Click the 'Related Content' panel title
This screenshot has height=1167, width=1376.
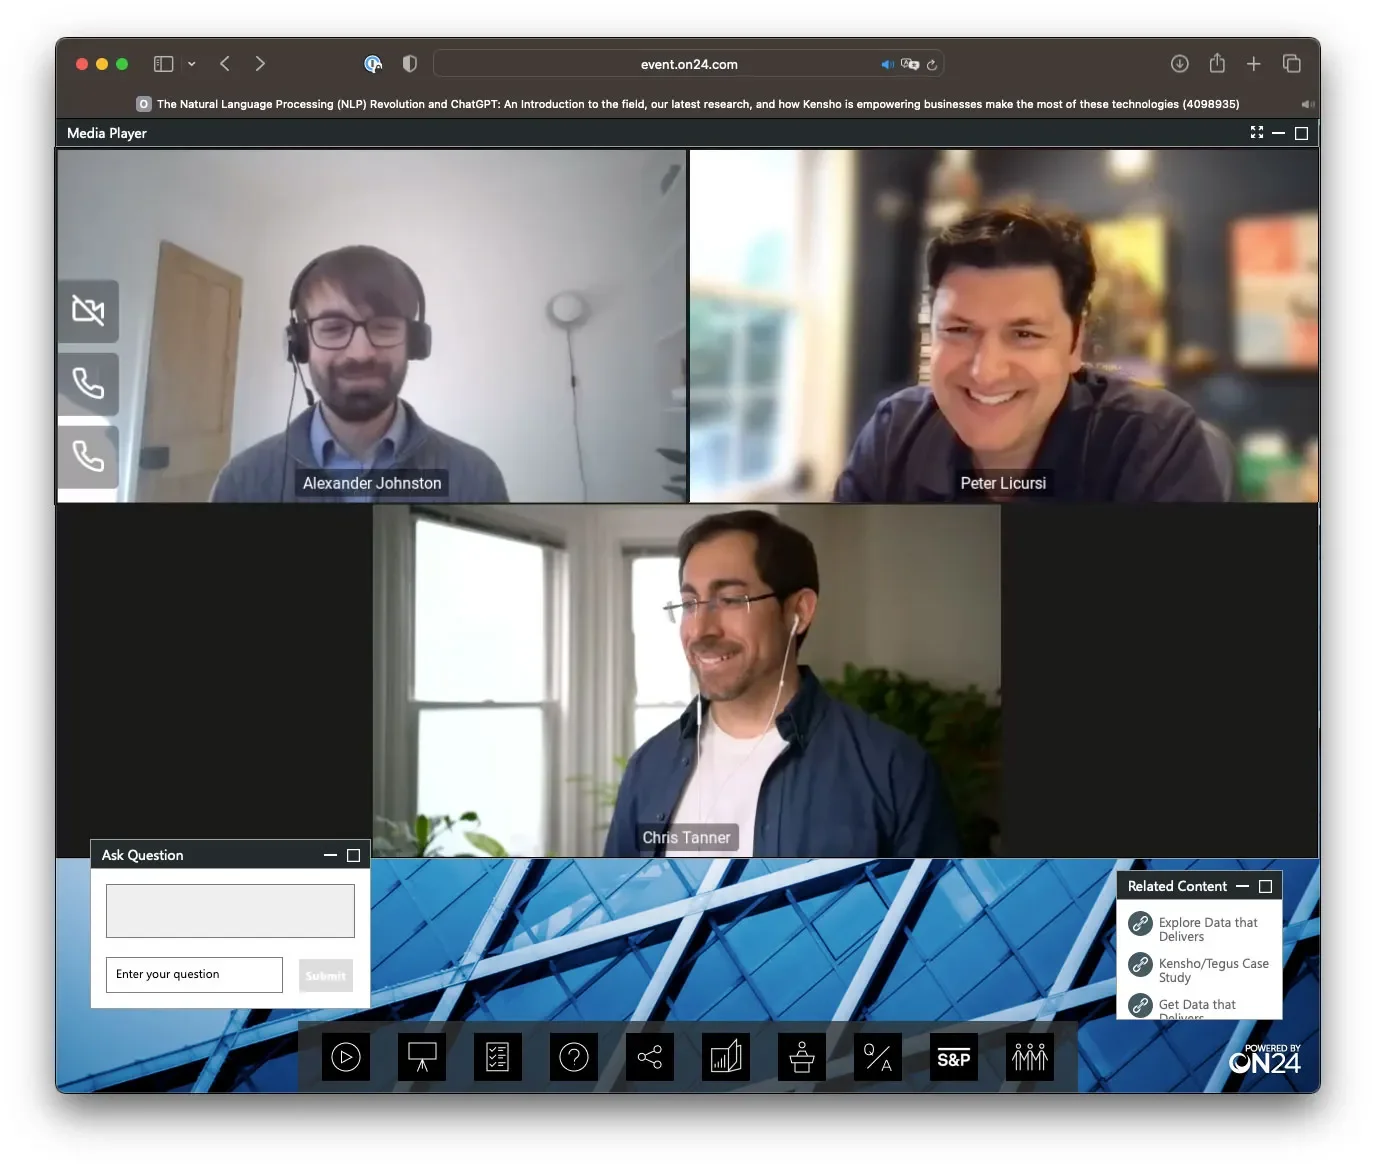pyautogui.click(x=1177, y=886)
